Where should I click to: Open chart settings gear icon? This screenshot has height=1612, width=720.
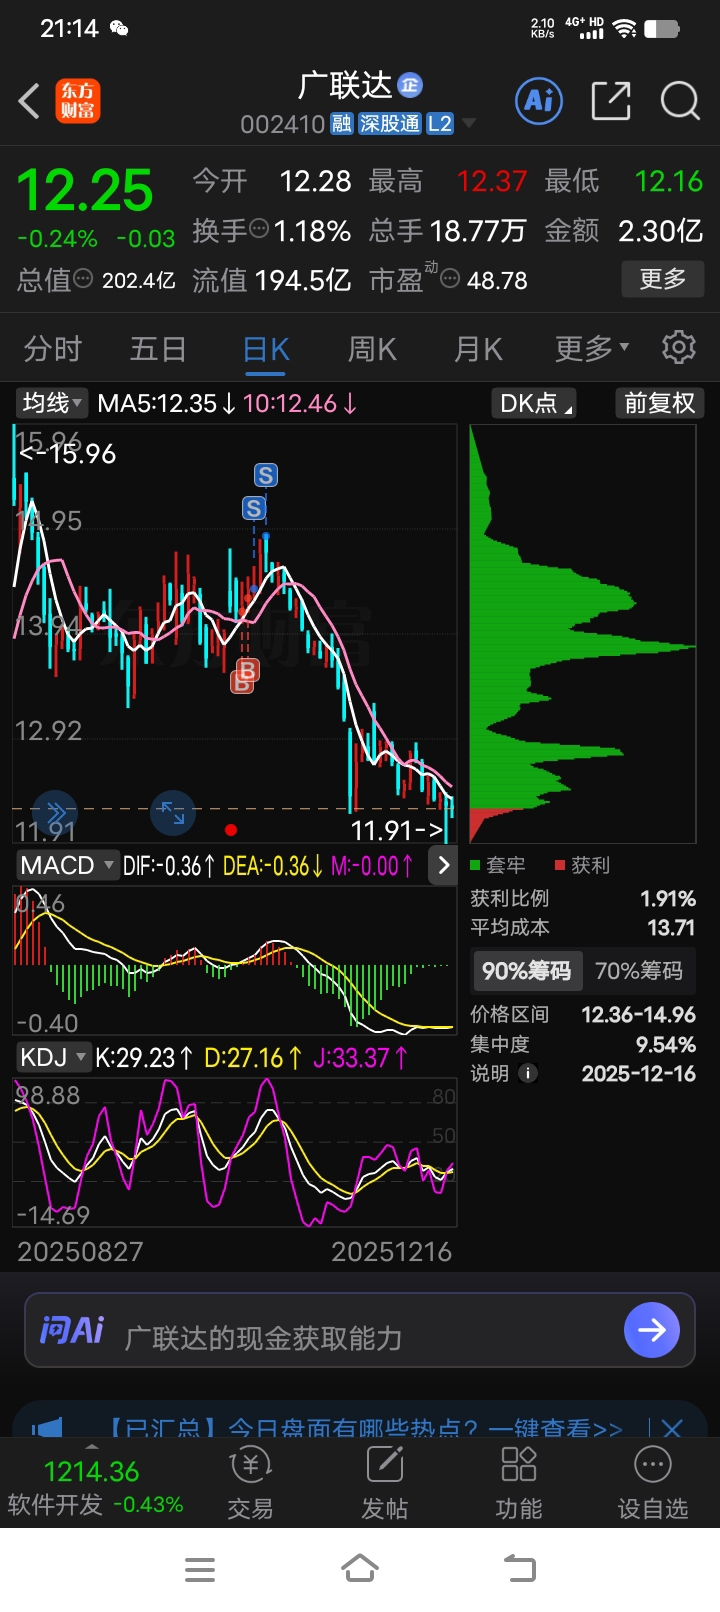tap(679, 347)
